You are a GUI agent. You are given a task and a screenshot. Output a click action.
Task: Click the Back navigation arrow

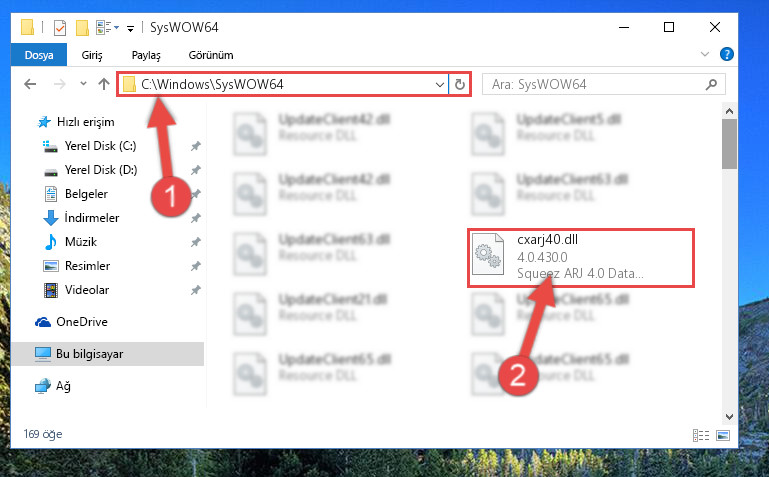tap(30, 84)
